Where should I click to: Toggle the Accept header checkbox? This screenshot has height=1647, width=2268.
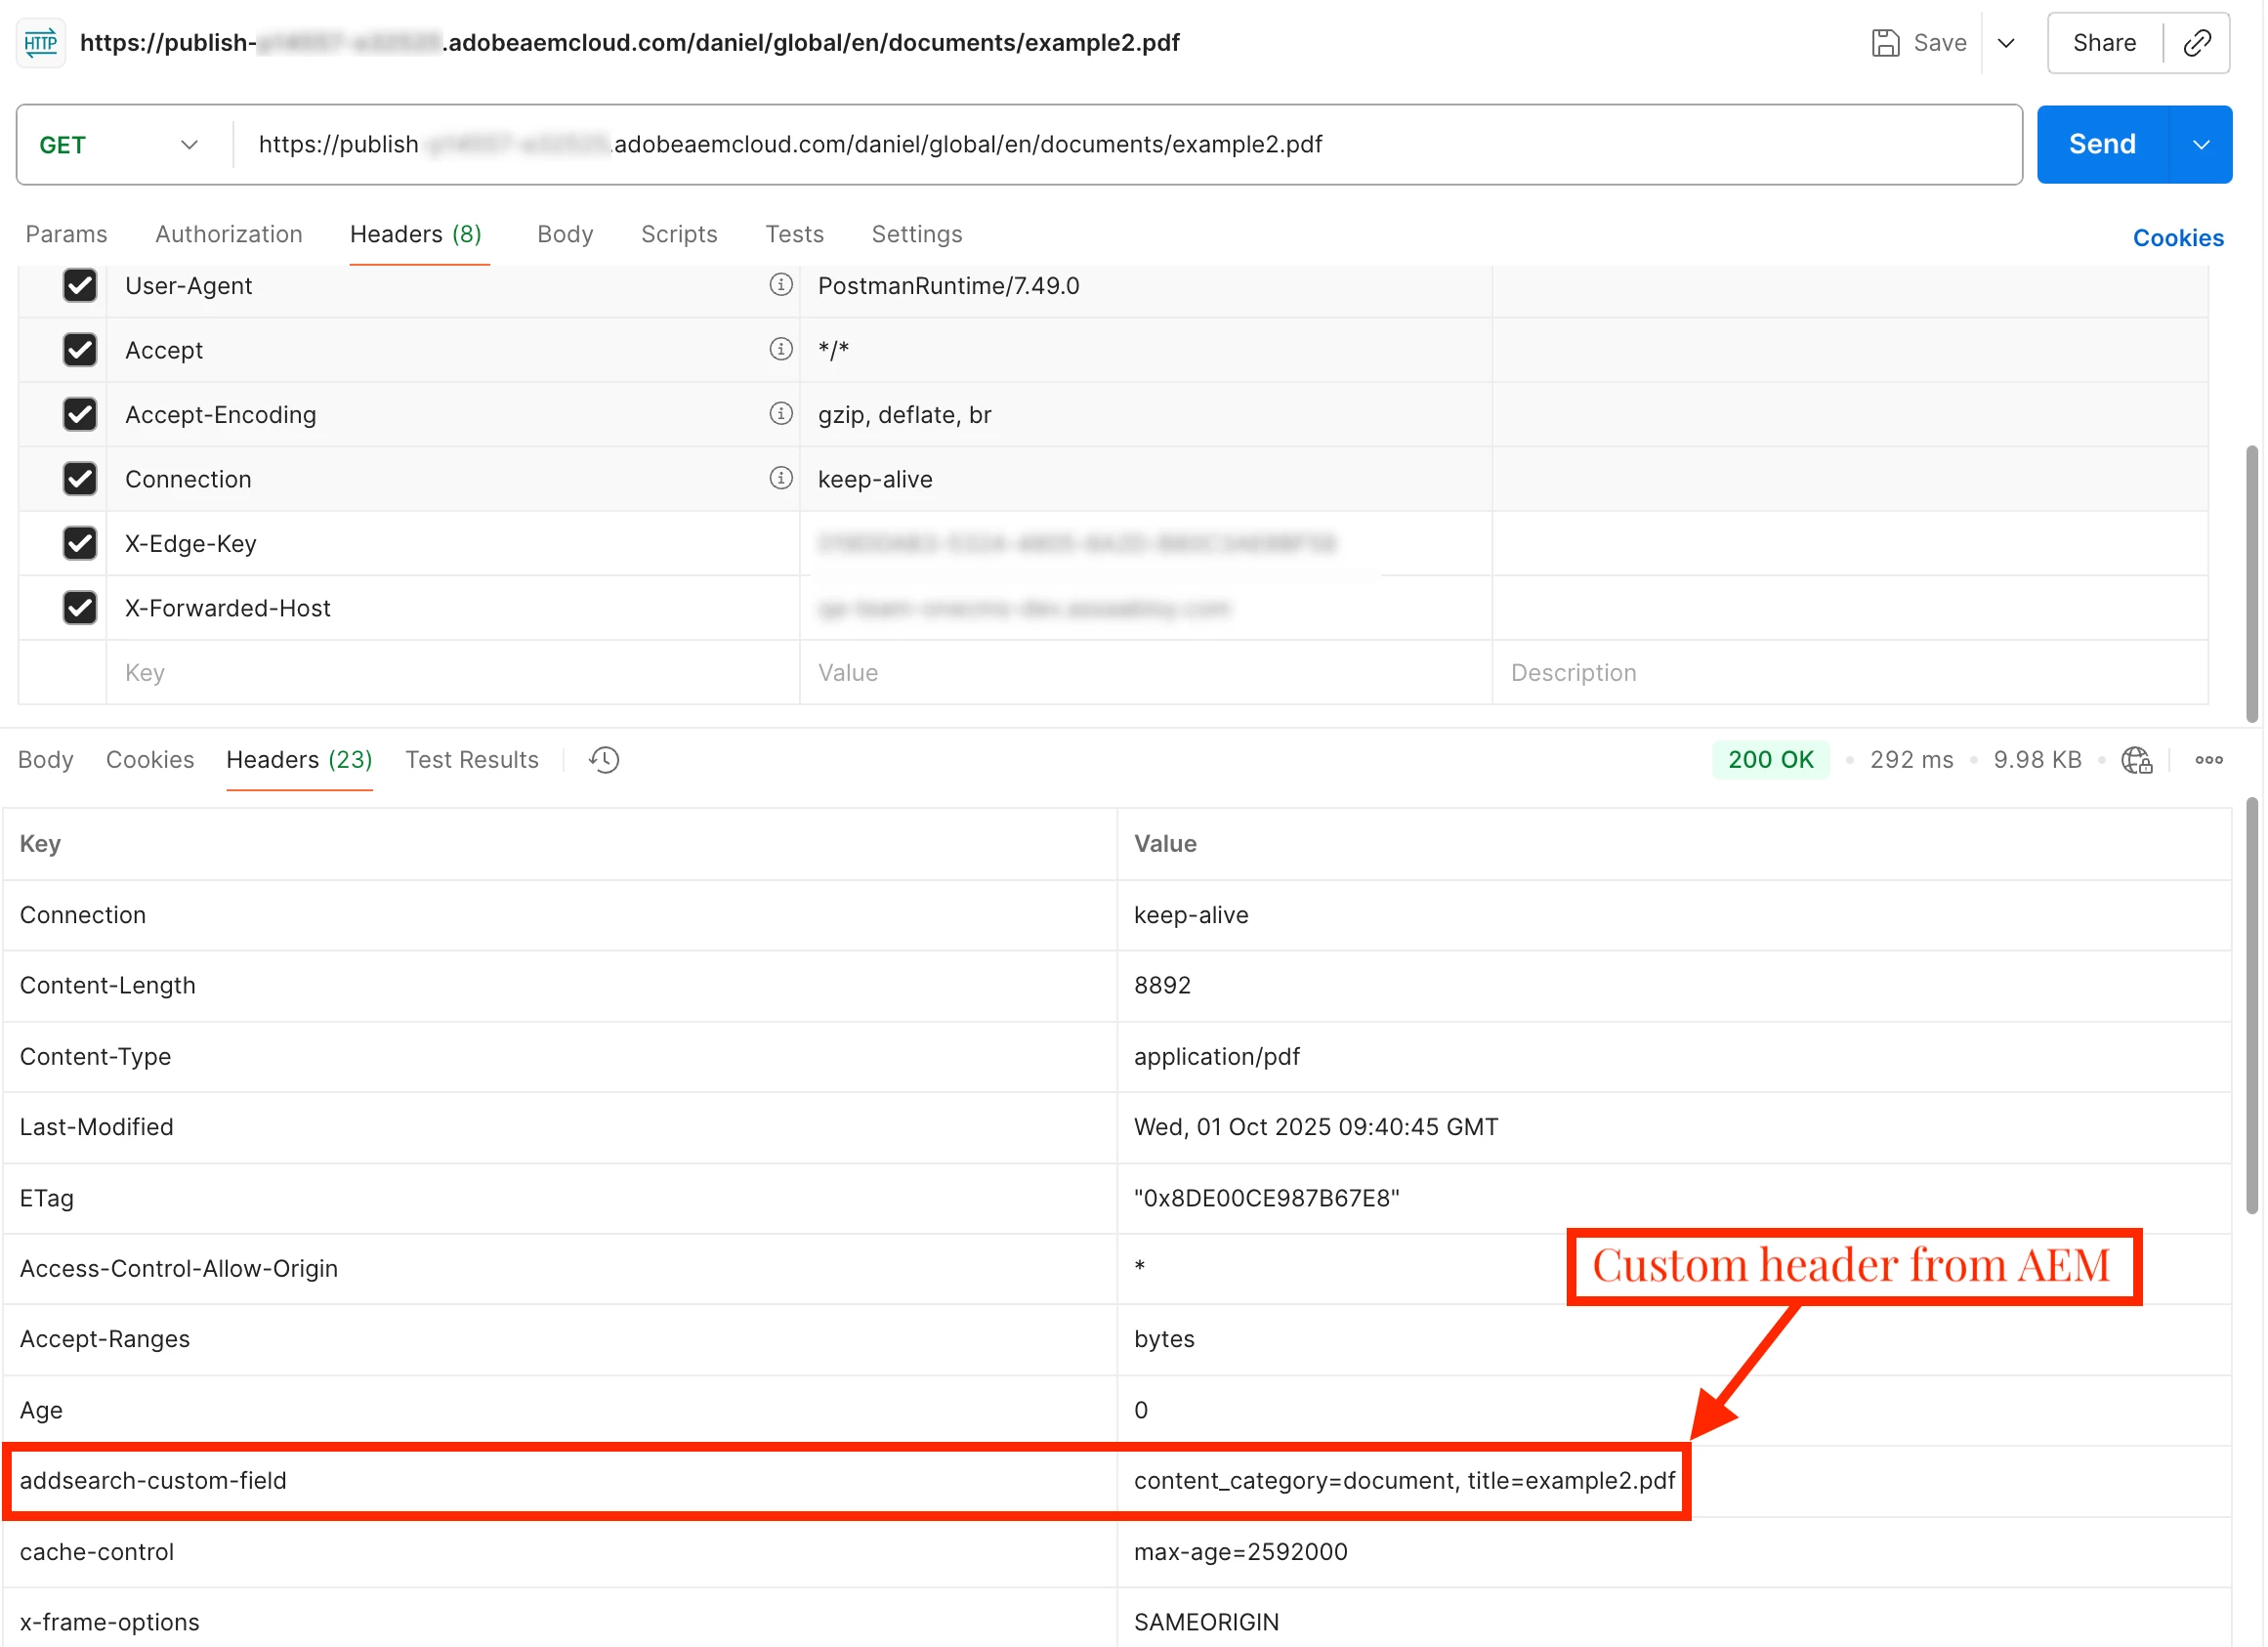(80, 350)
